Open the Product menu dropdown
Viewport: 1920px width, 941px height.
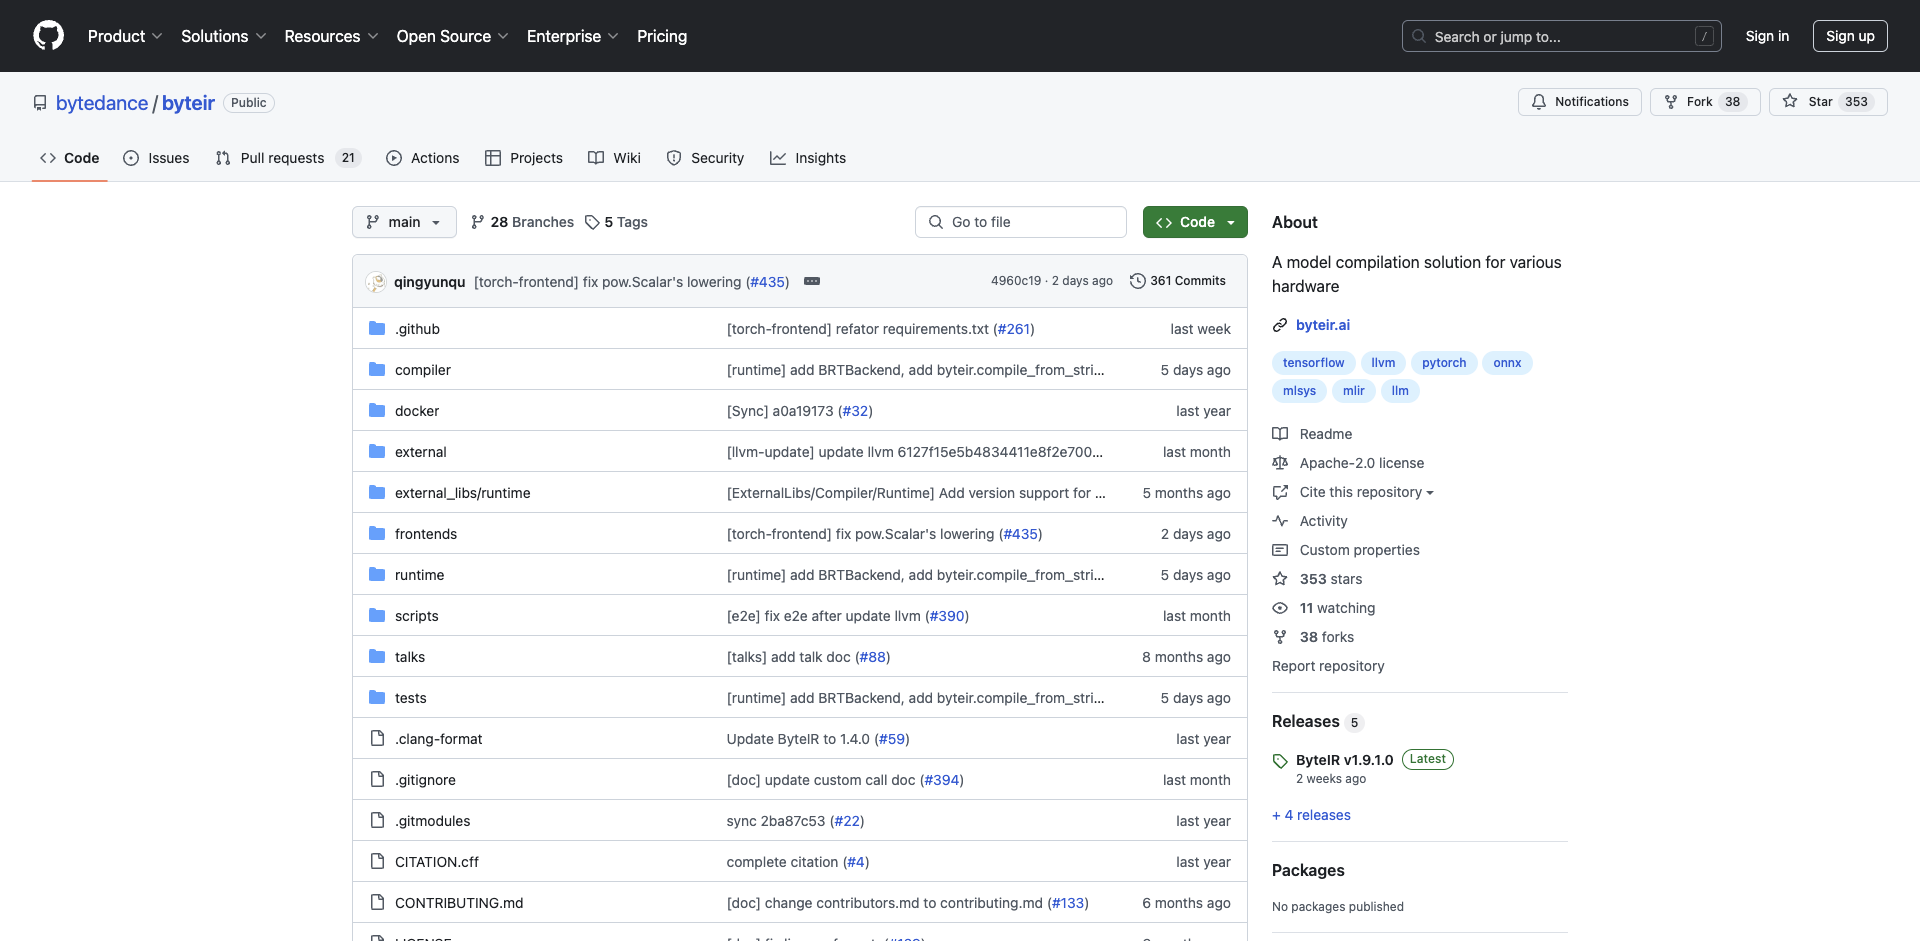click(125, 36)
